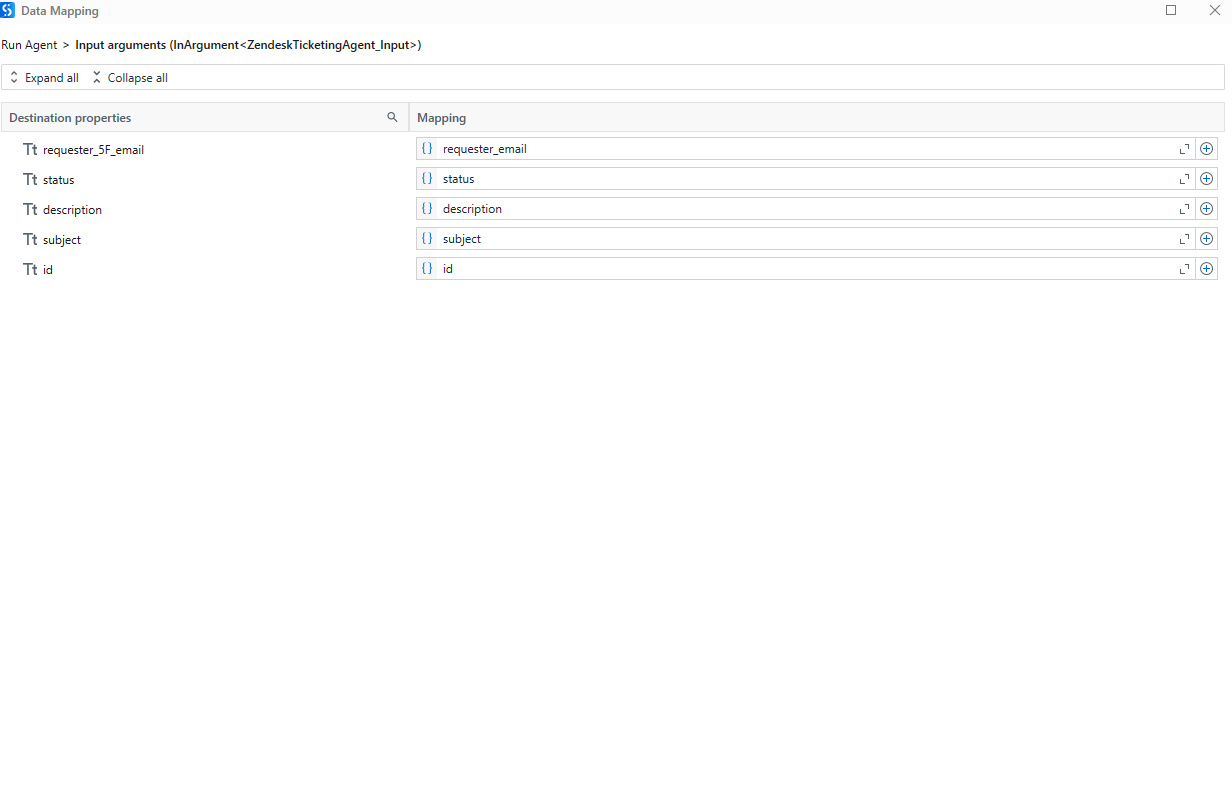Open expanded editor for subject mapping

point(1185,239)
